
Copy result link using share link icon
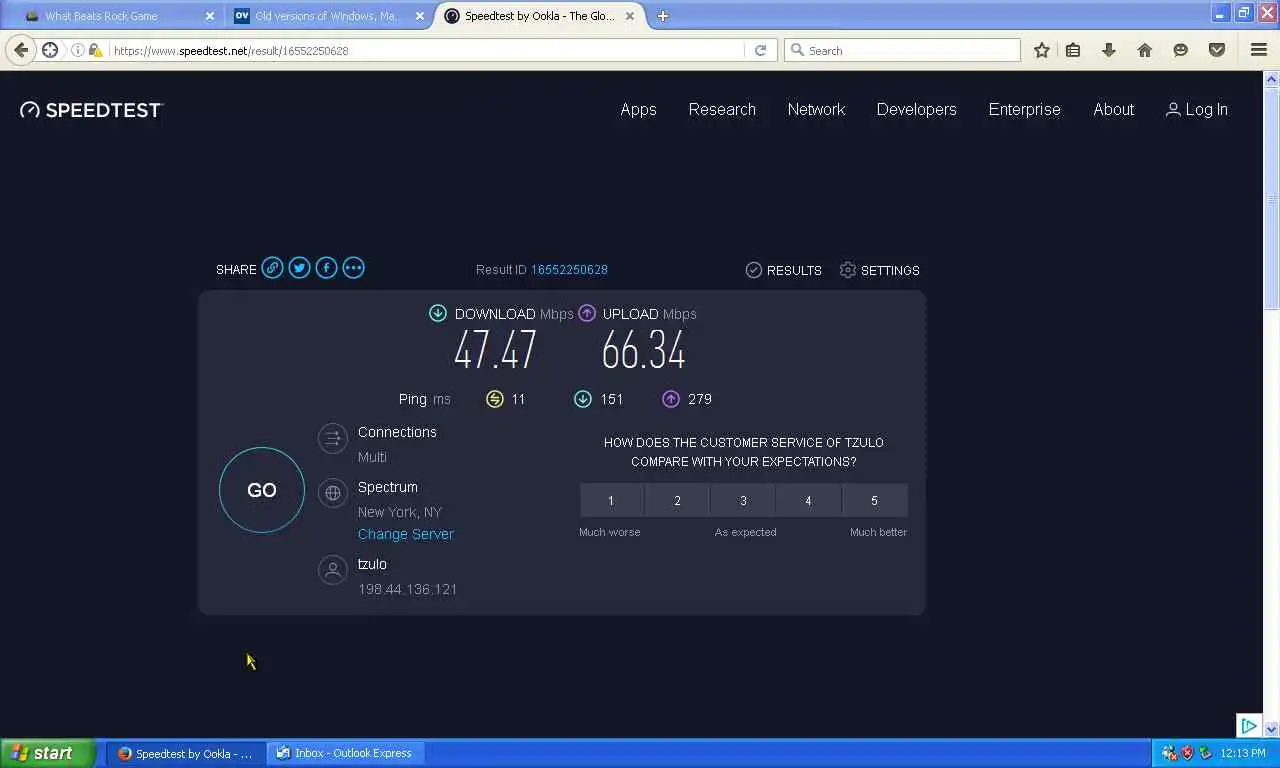tap(272, 268)
